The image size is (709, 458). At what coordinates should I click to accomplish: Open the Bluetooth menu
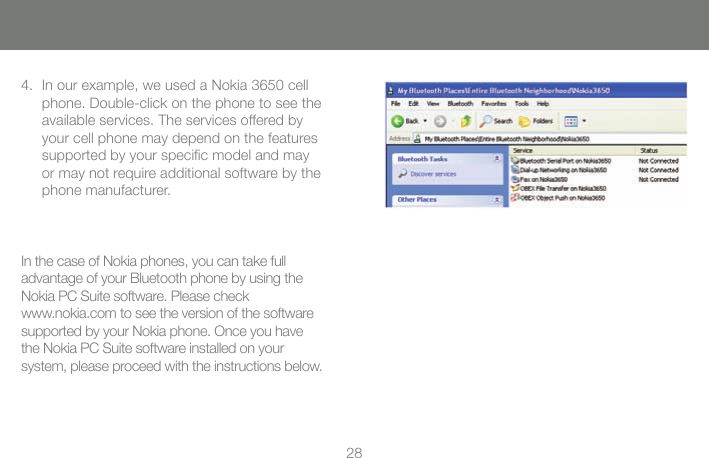click(460, 104)
